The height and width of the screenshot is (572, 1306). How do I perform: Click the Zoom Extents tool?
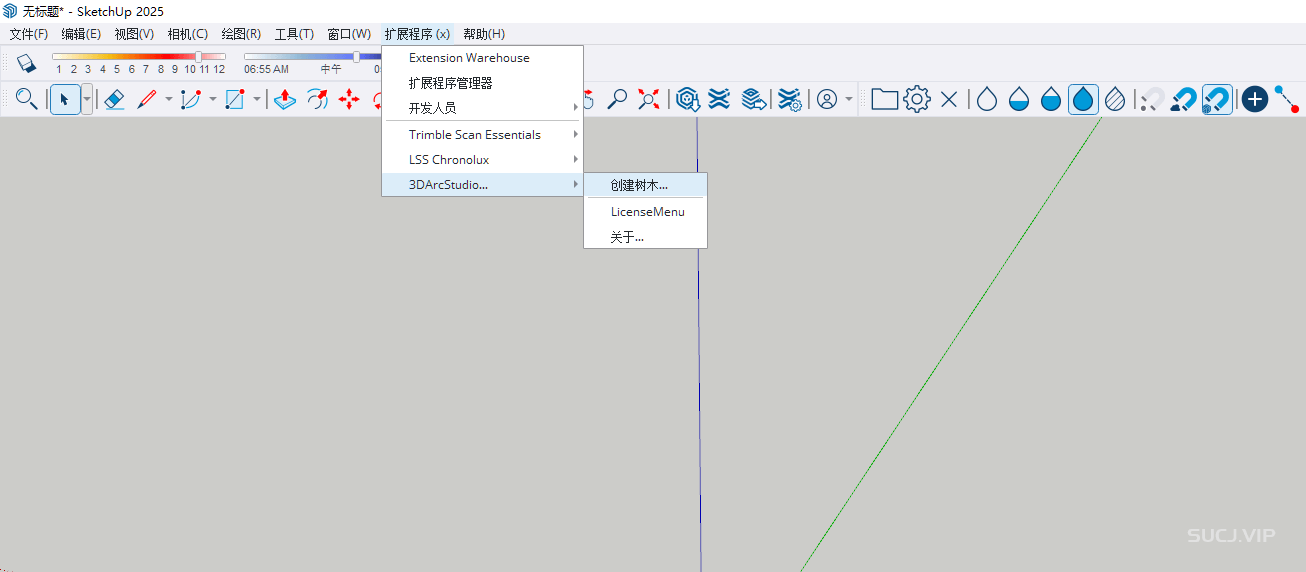point(650,99)
